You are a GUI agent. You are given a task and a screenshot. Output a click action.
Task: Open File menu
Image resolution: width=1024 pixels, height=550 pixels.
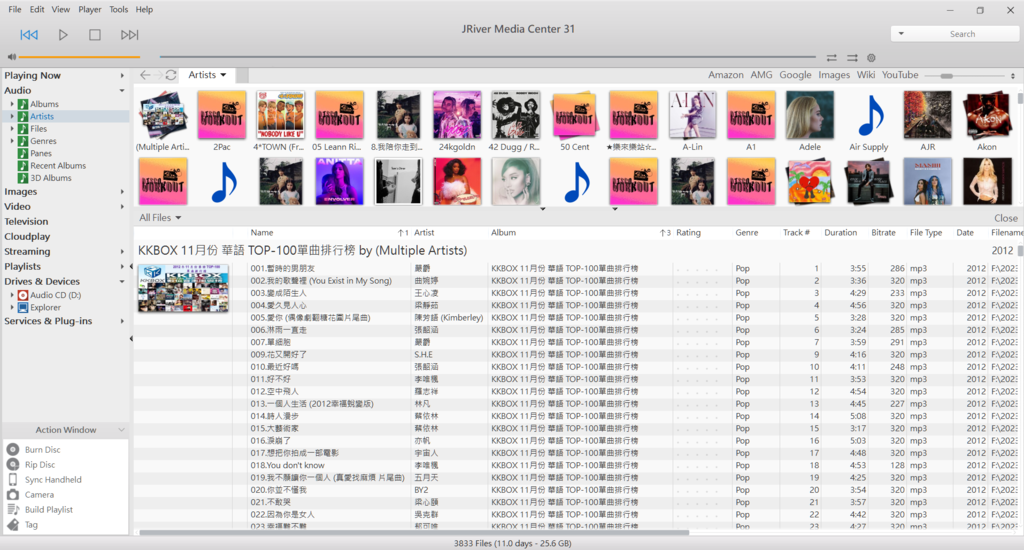(14, 10)
